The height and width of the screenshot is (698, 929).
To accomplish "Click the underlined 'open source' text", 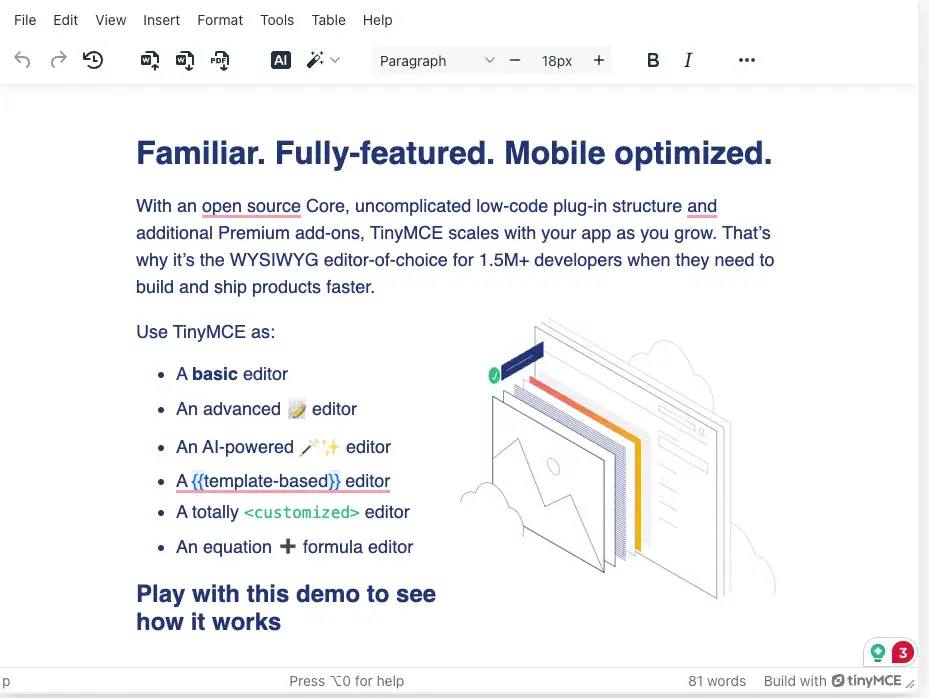I will pos(251,206).
